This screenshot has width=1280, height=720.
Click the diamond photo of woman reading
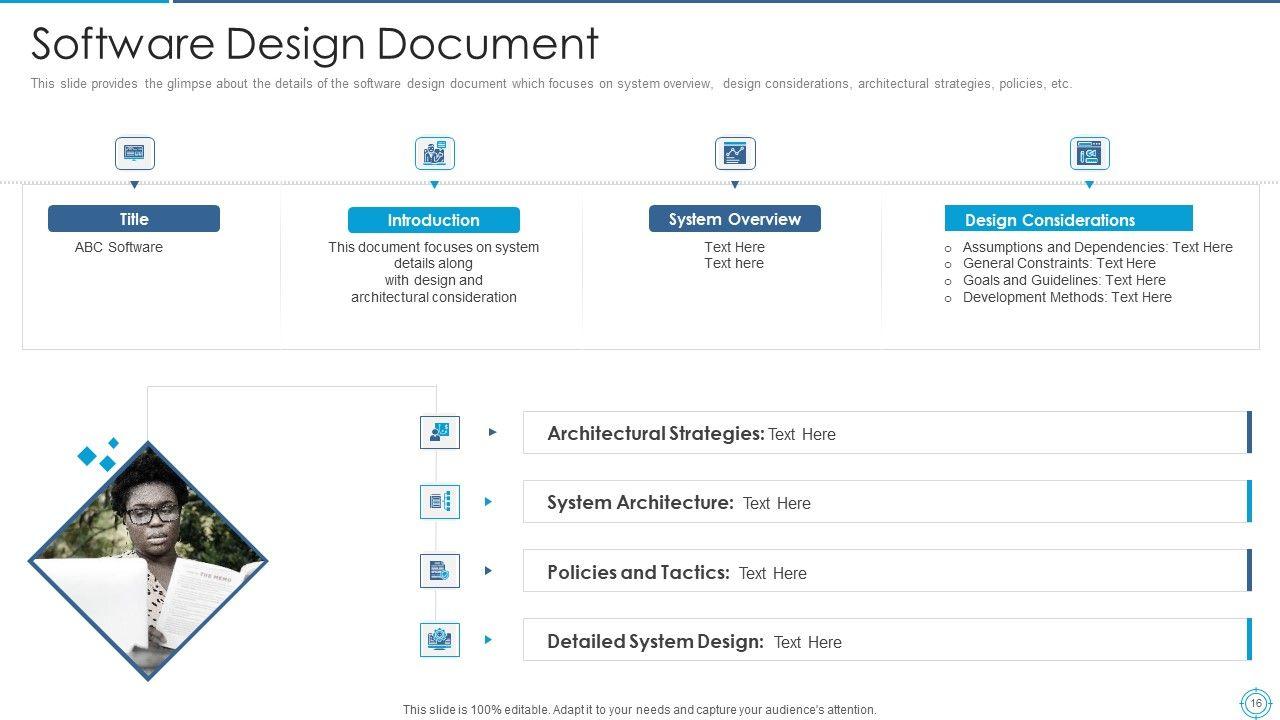[148, 560]
